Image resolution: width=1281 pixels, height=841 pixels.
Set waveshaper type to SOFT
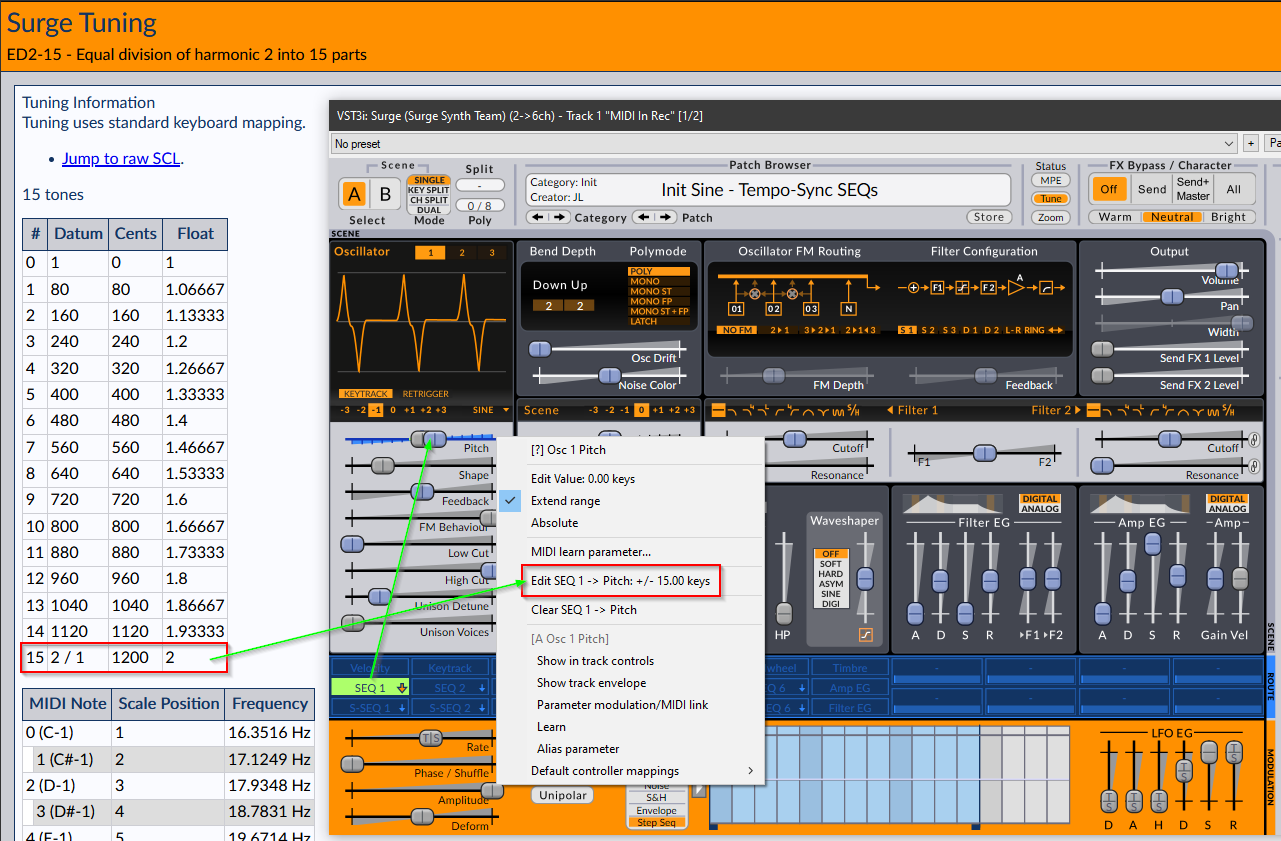click(831, 564)
